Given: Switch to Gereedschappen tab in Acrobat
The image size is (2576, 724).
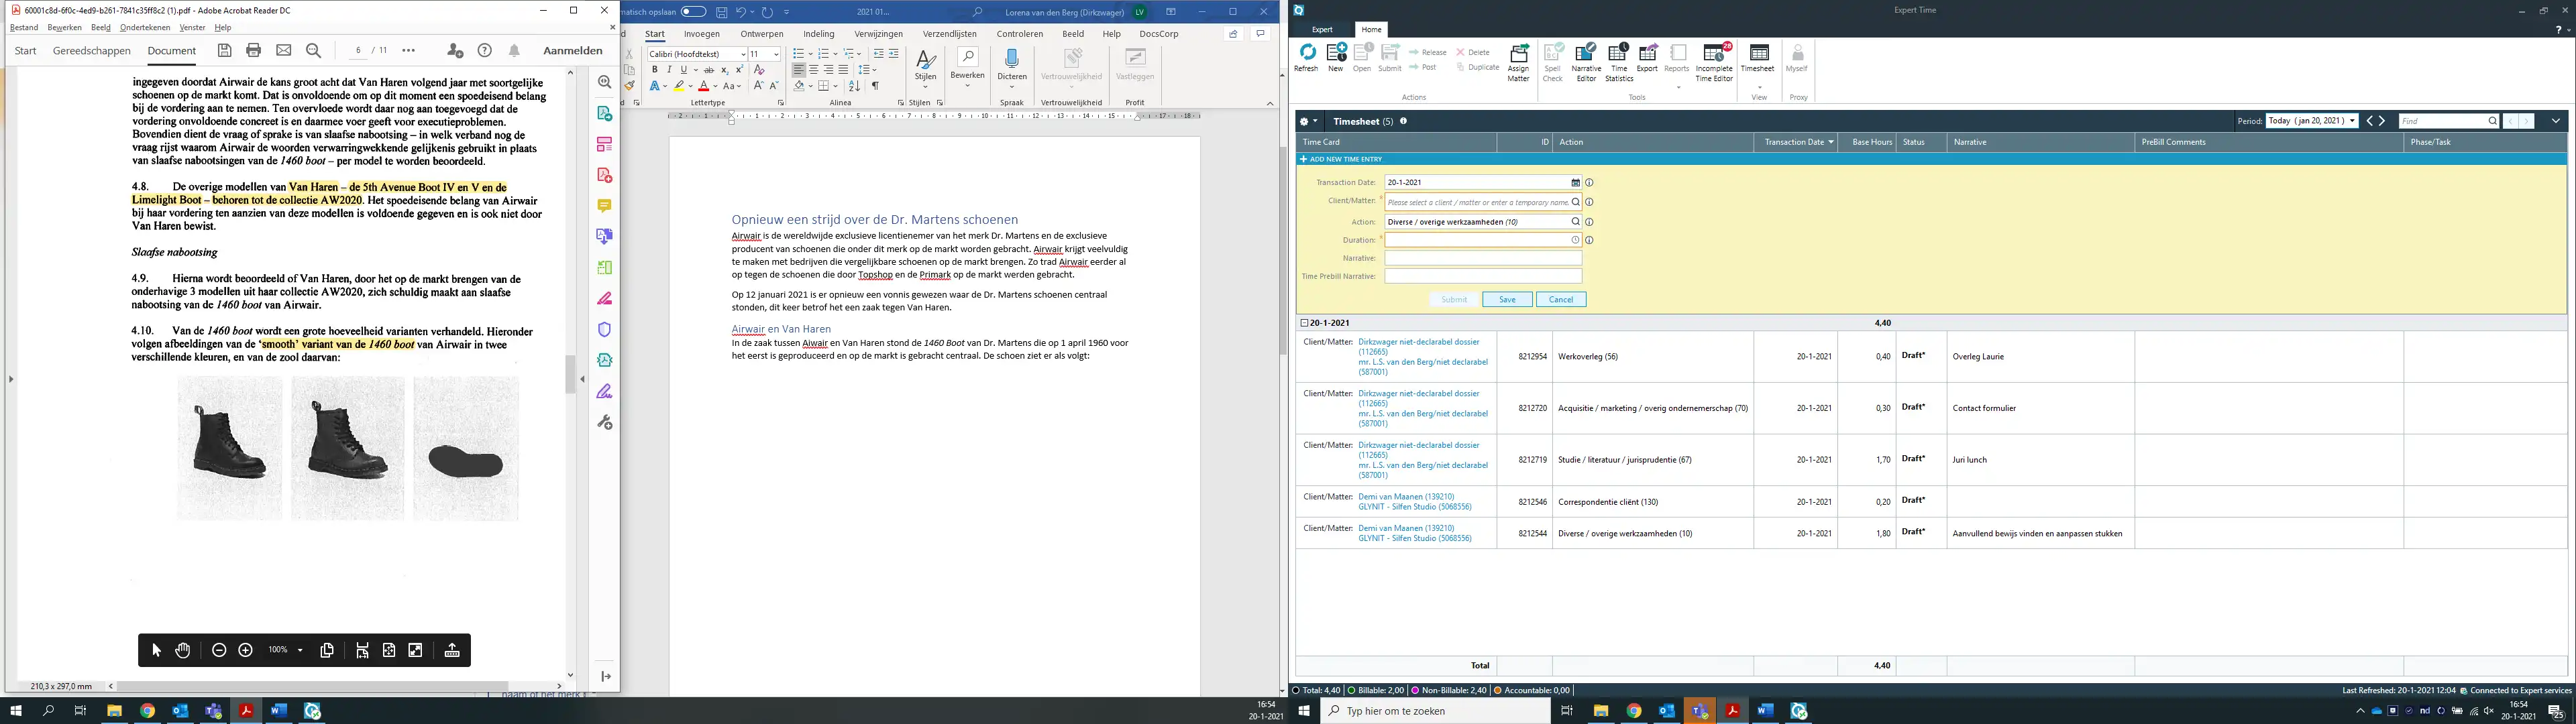Looking at the screenshot, I should point(92,50).
